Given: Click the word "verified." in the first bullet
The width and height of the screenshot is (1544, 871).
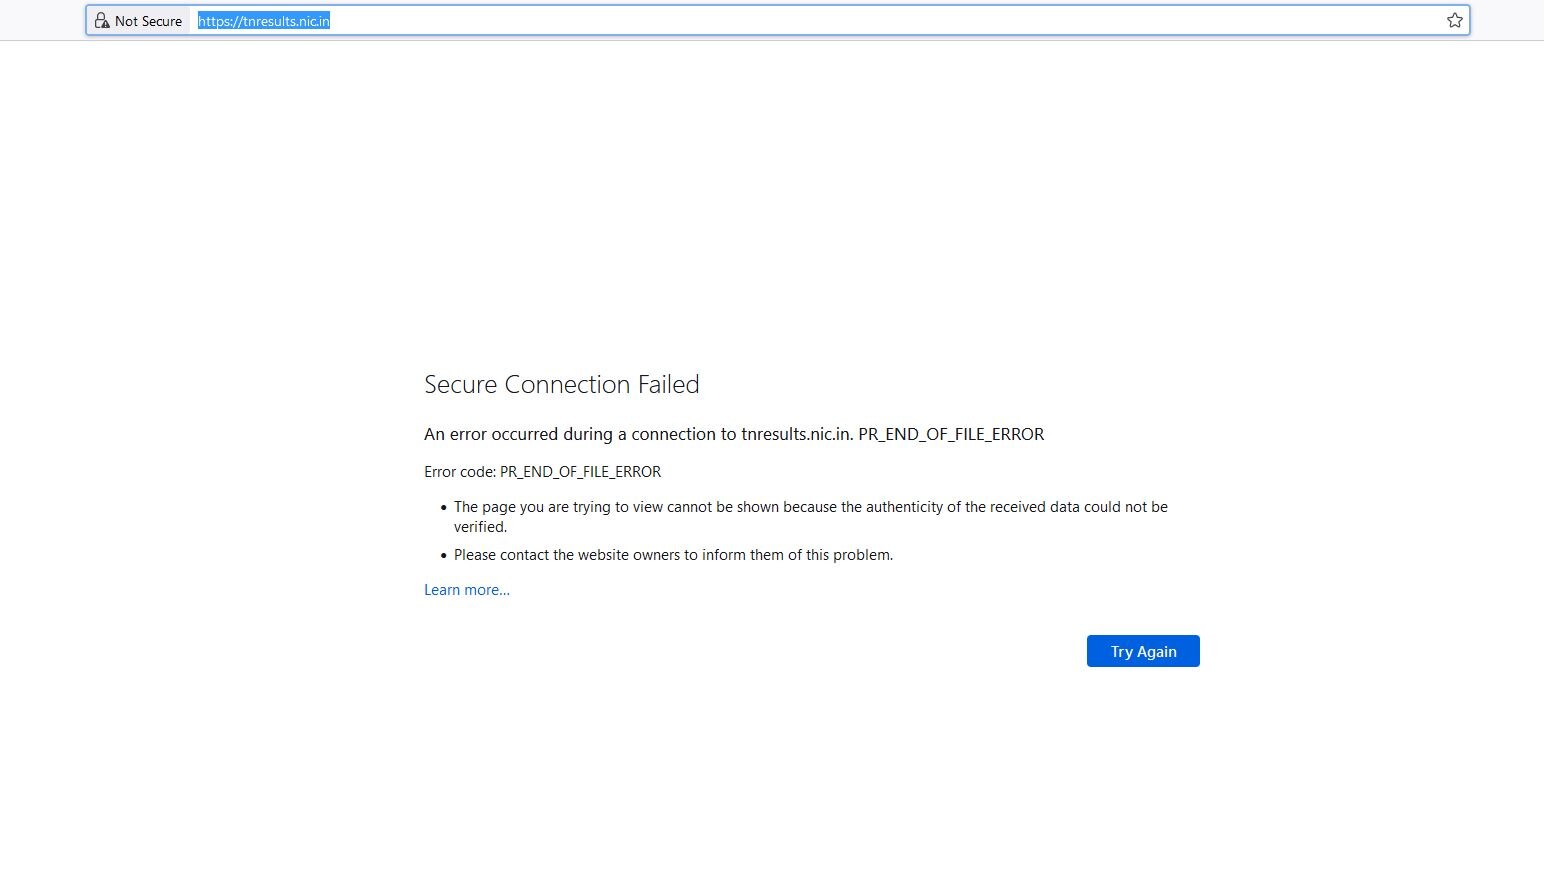Looking at the screenshot, I should click(480, 527).
